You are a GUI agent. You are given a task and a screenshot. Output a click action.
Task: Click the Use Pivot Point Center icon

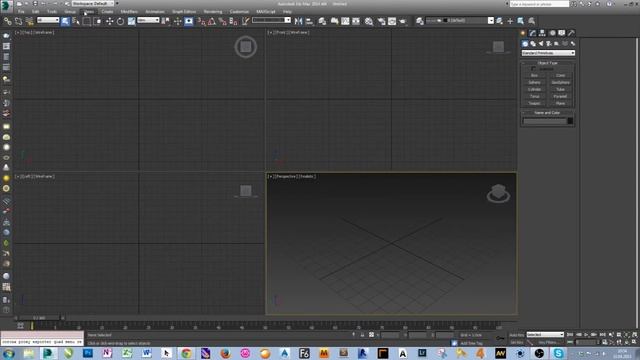coord(166,21)
